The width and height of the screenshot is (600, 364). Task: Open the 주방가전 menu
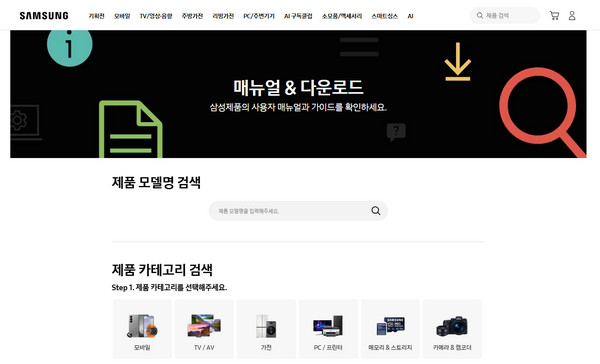pos(192,16)
